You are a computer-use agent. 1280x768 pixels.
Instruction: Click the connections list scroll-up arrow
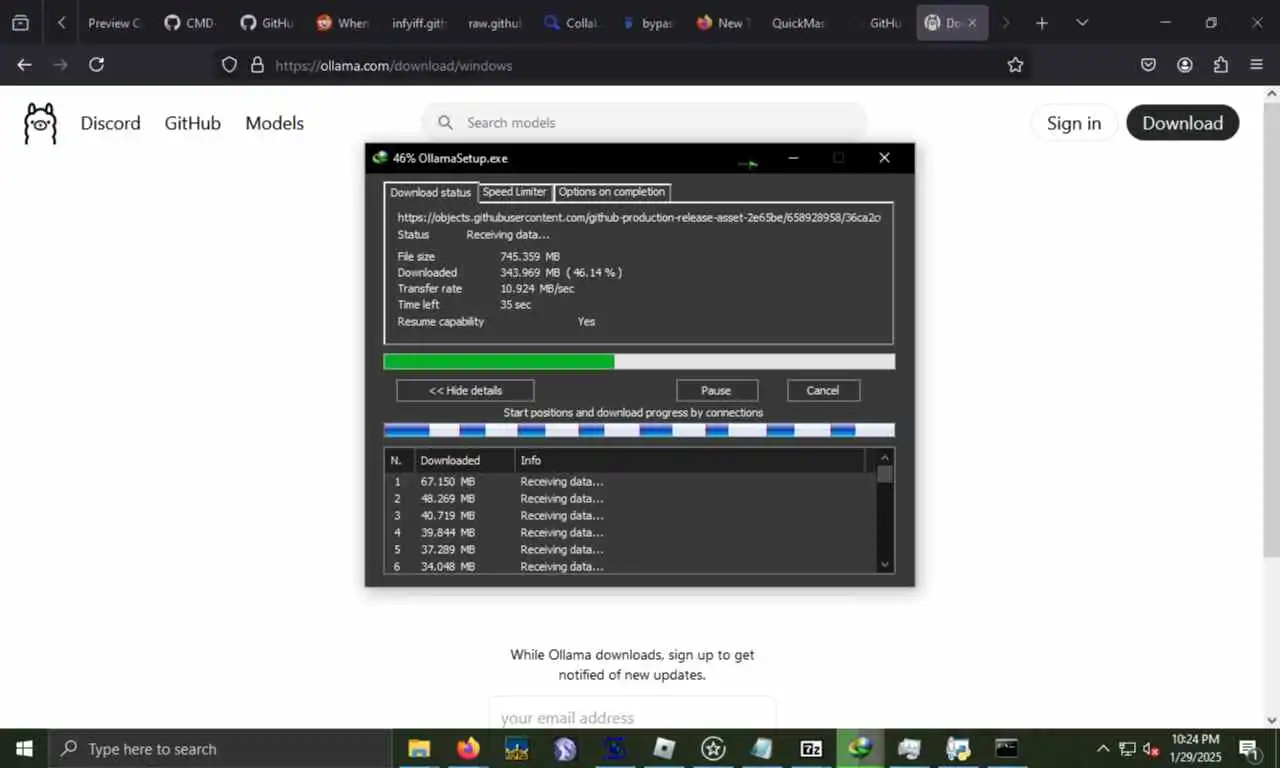point(884,458)
